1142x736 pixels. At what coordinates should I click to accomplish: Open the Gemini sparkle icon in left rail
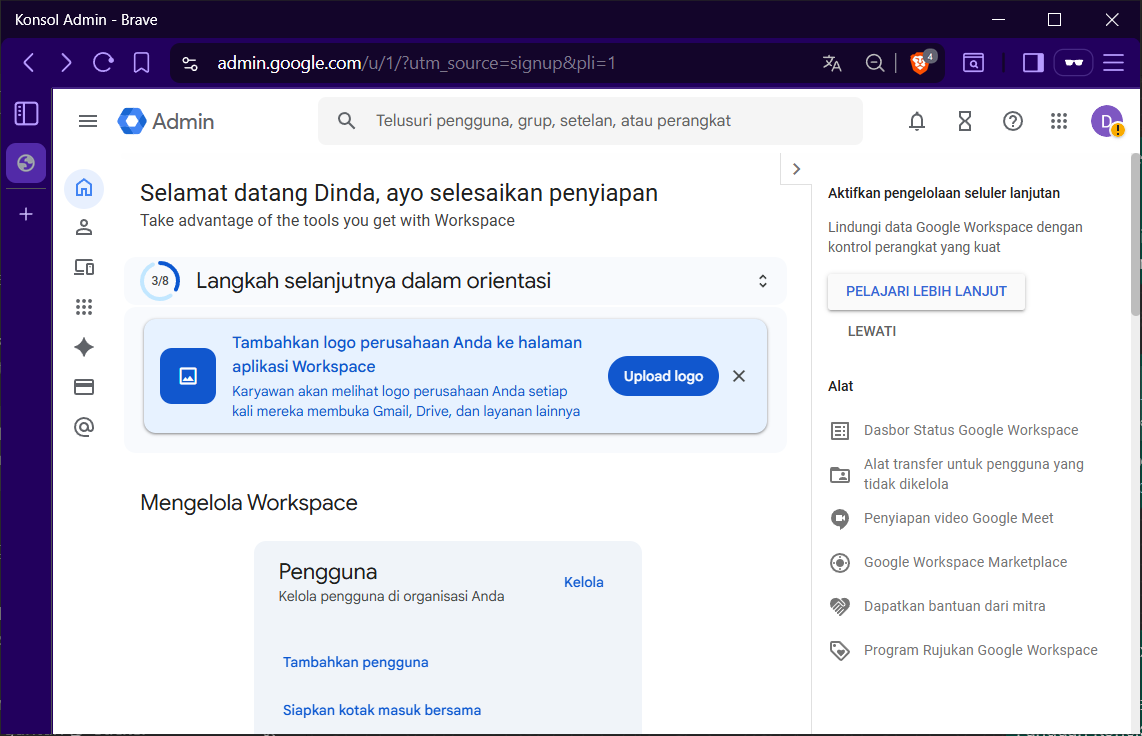tap(84, 347)
